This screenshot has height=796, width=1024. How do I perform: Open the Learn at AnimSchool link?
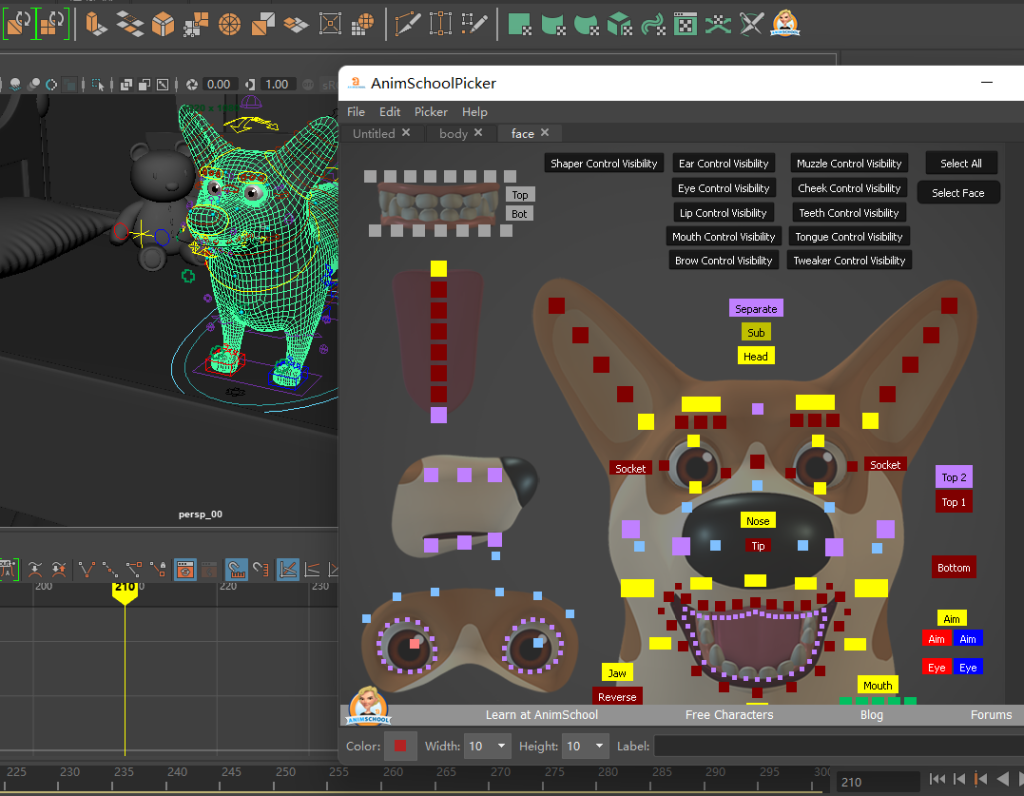coord(541,714)
